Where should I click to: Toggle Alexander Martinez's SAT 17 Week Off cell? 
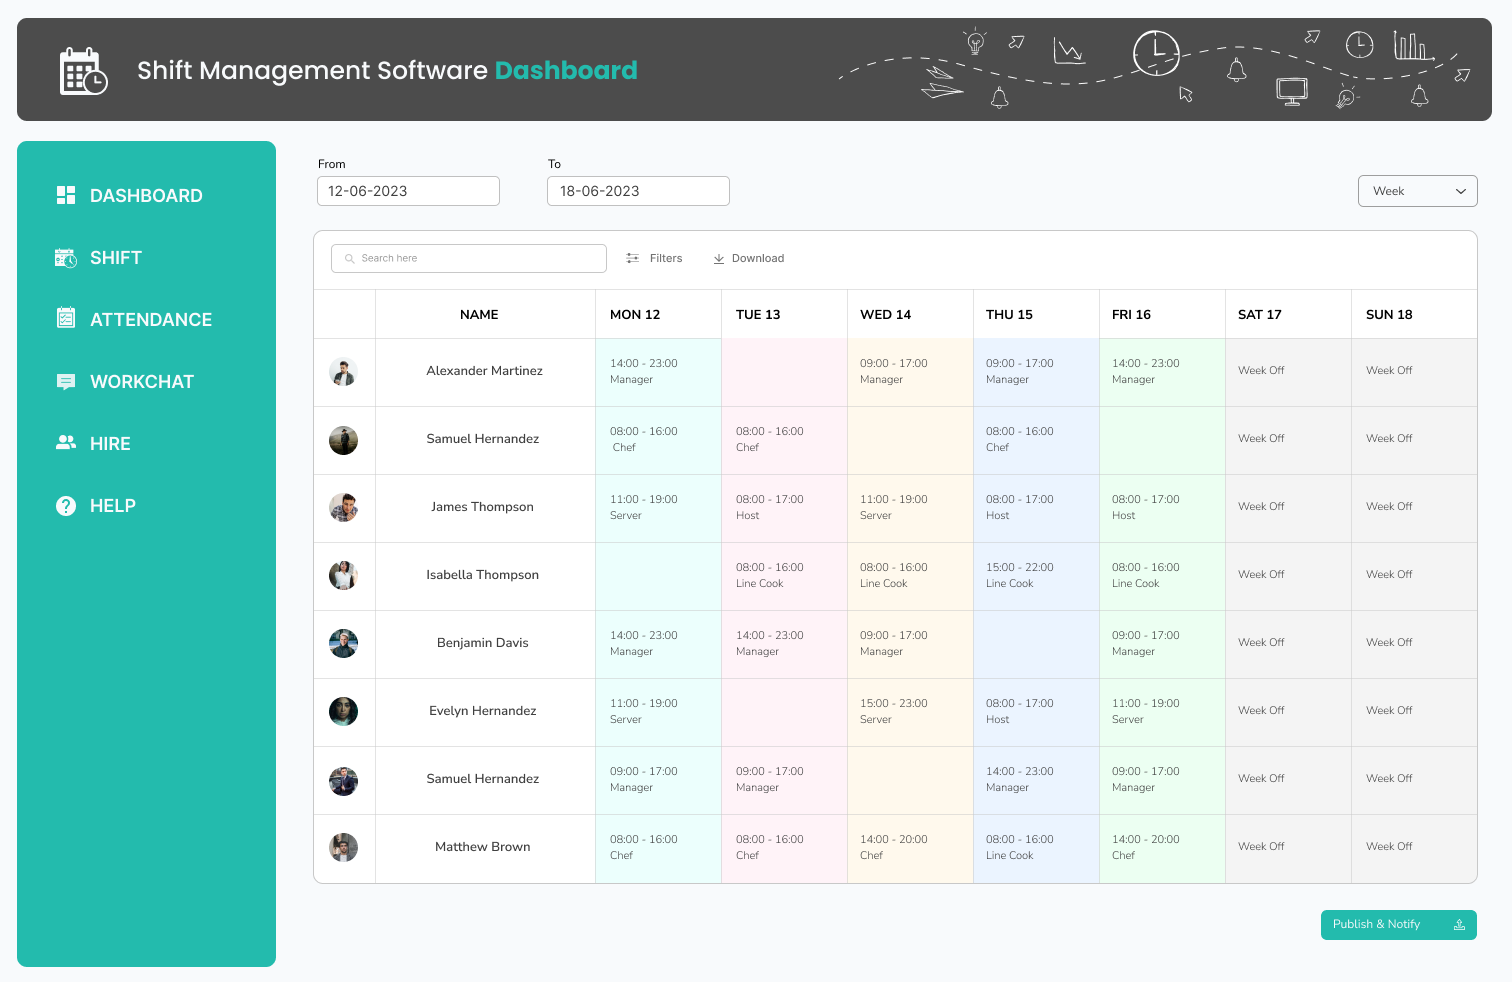coord(1288,371)
